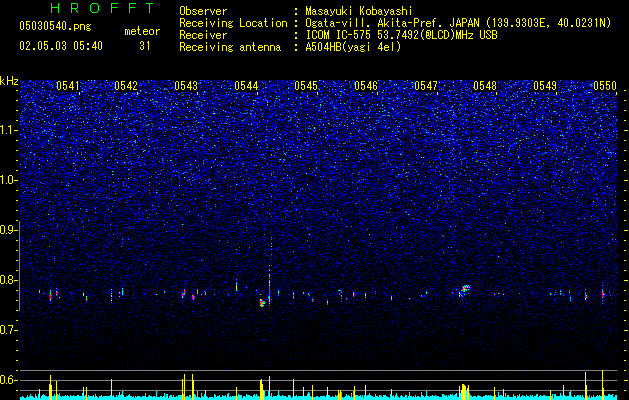This screenshot has width=629, height=400.
Task: Click the 0542 time marker
Action: click(126, 86)
